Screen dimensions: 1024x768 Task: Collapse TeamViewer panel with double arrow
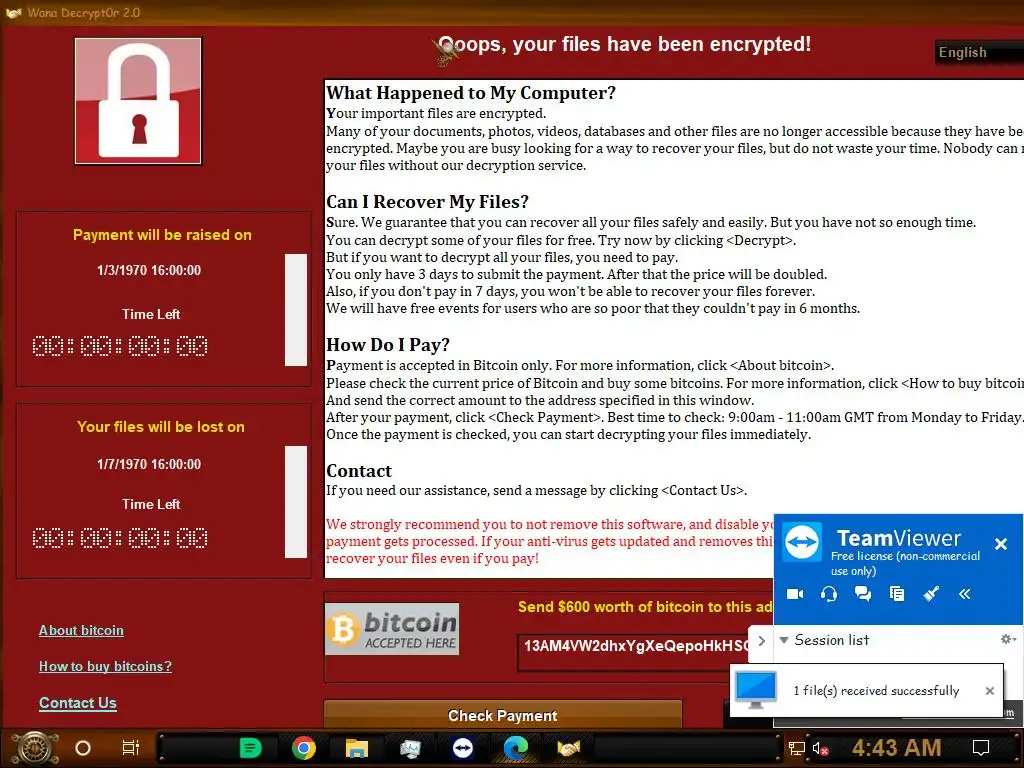[x=965, y=594]
